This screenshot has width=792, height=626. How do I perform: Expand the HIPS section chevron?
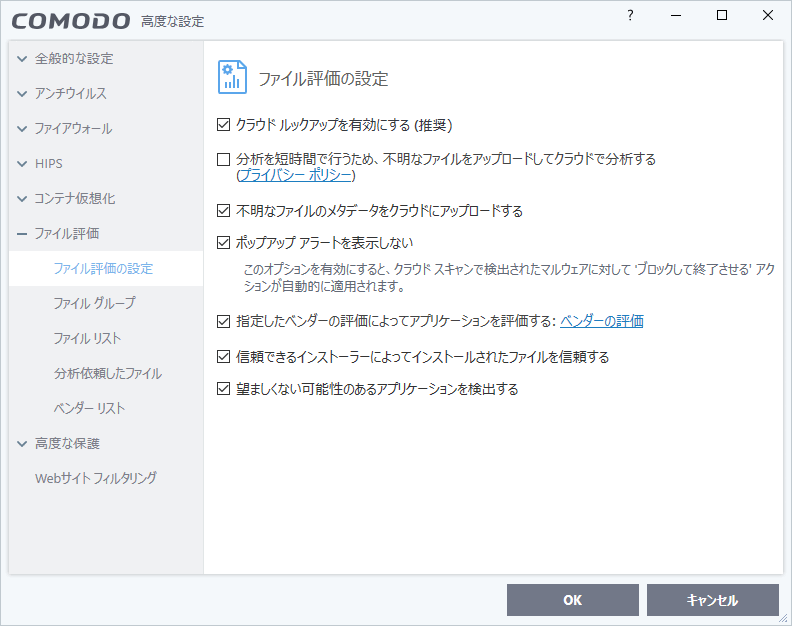(22, 163)
